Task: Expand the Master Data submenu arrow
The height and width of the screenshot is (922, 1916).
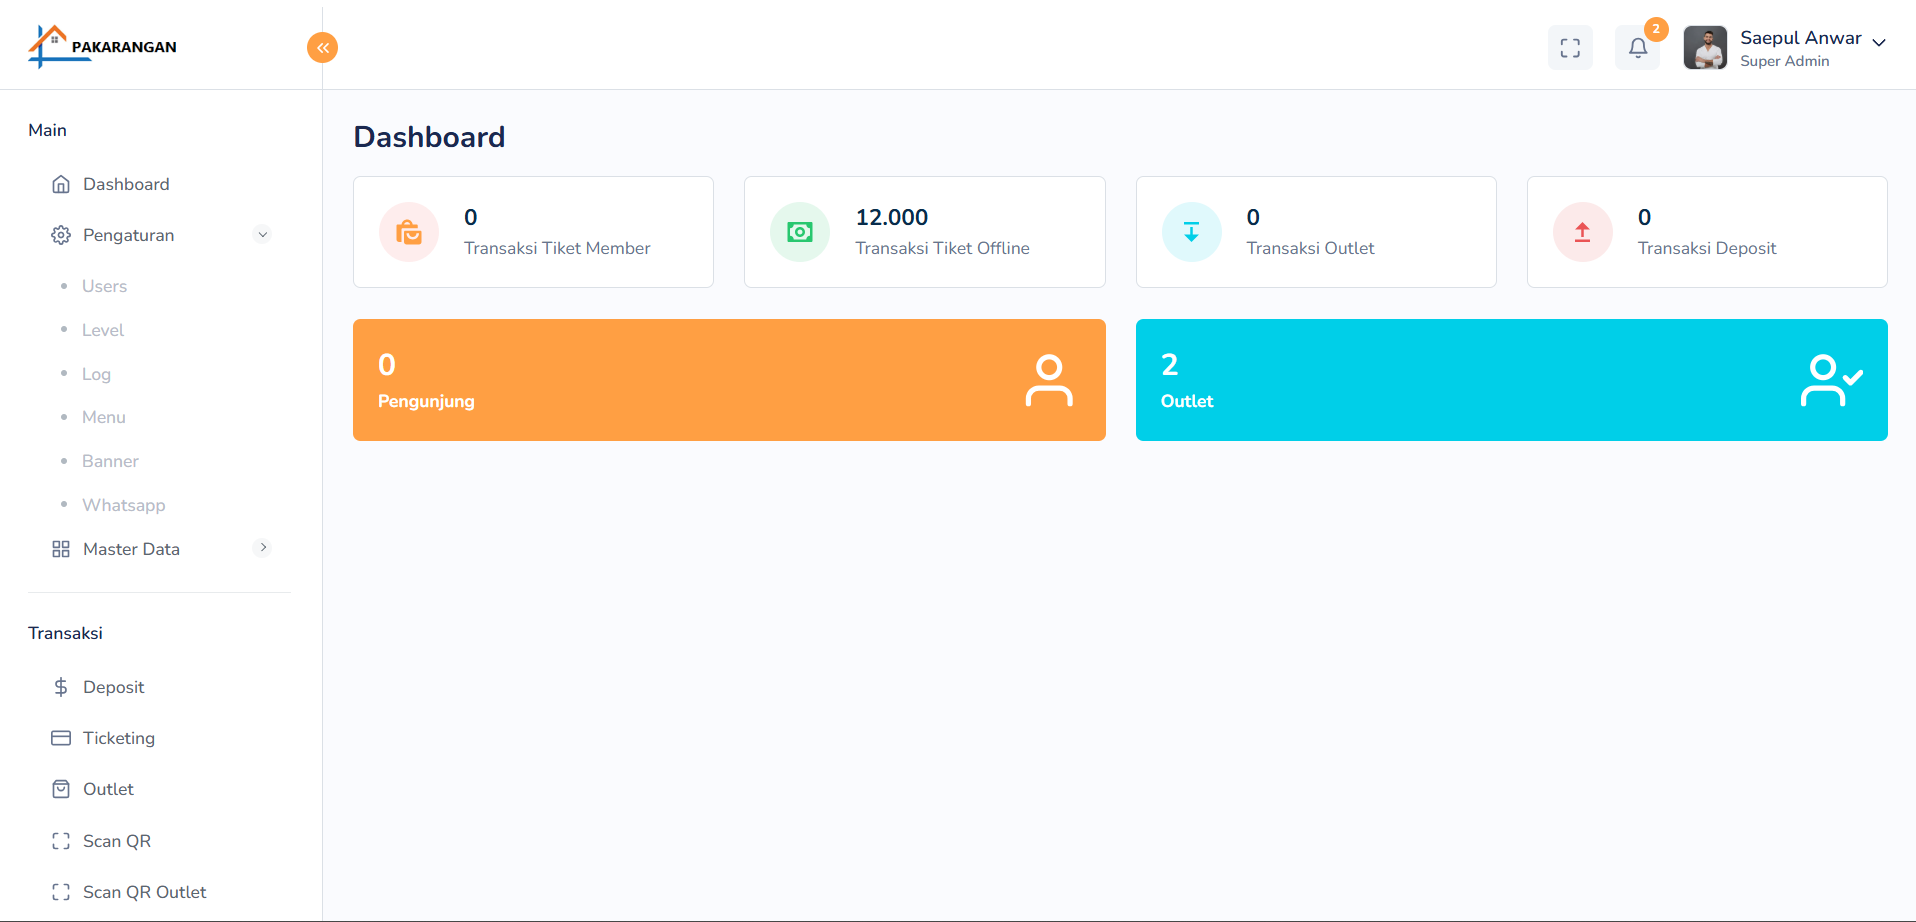Action: tap(263, 548)
